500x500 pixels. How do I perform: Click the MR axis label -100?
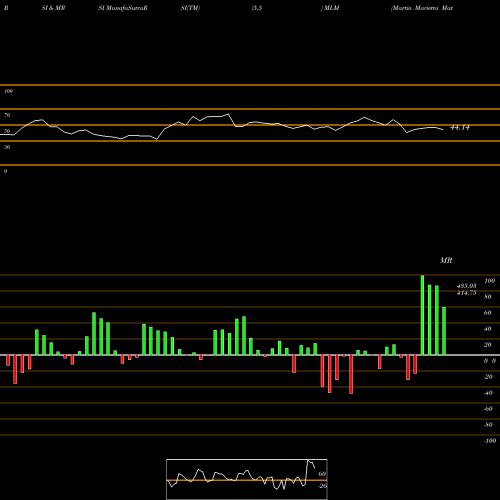[490, 441]
